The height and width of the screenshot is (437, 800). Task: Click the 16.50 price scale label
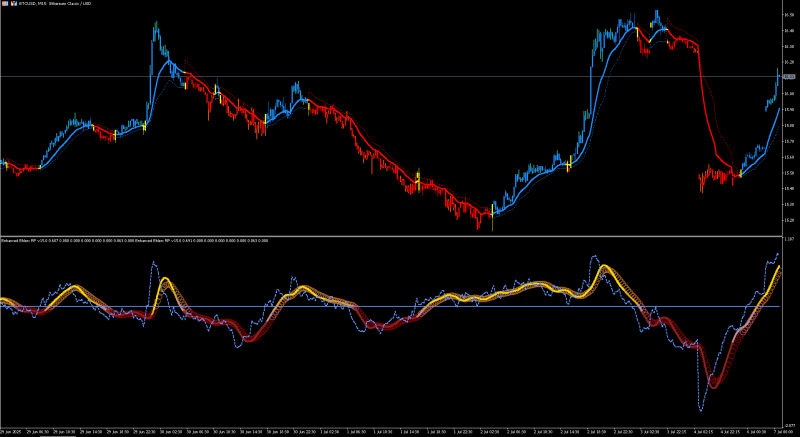pyautogui.click(x=789, y=15)
